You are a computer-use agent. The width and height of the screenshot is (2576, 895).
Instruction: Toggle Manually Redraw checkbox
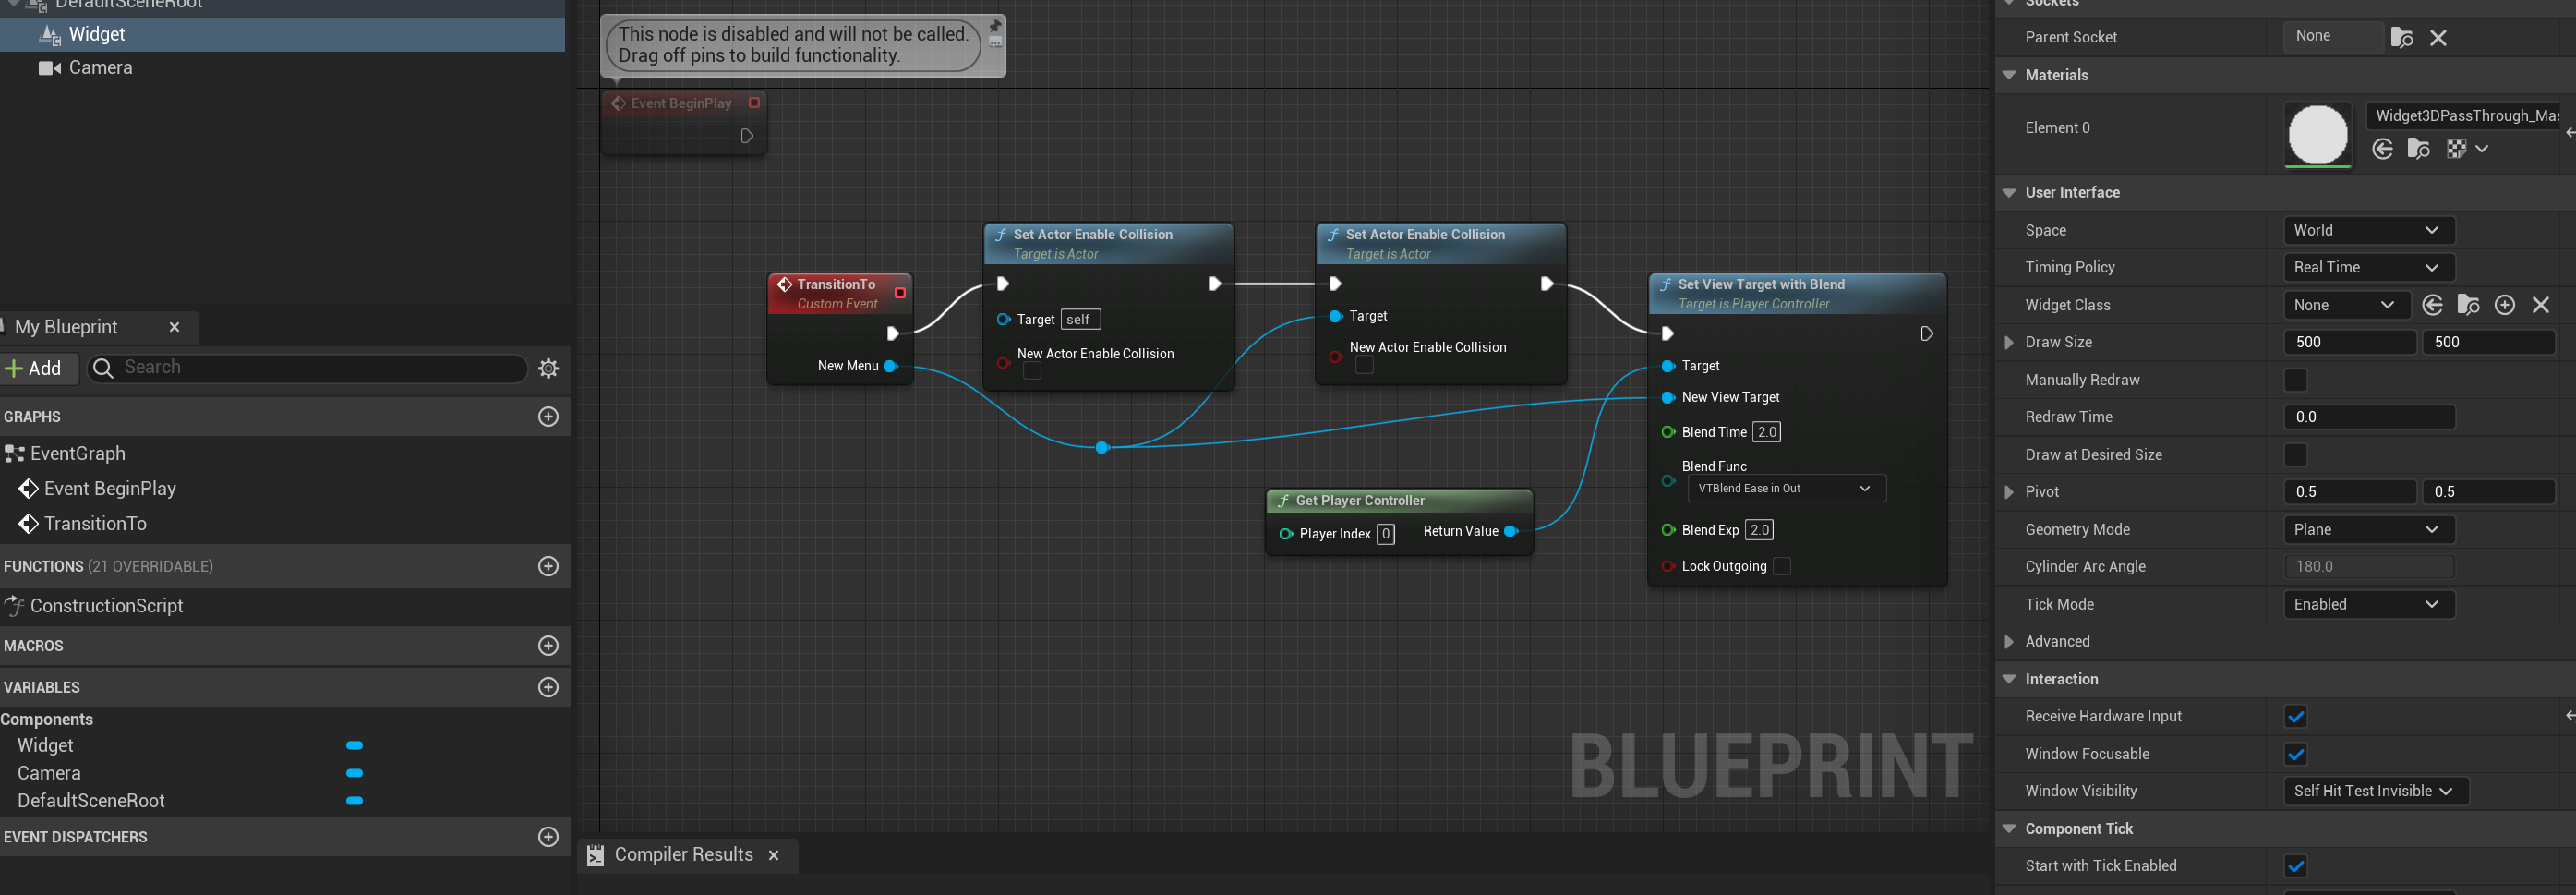(2295, 380)
